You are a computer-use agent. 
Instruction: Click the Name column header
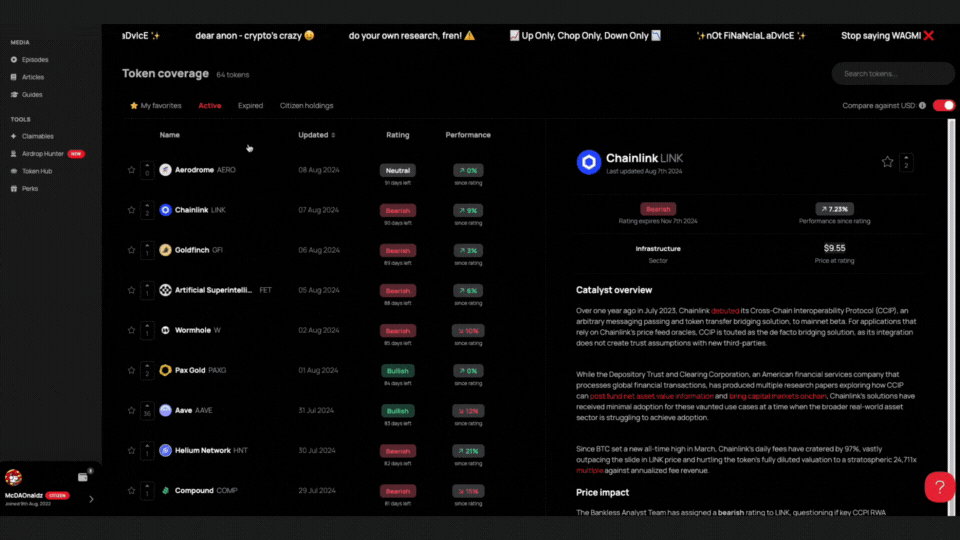coord(170,135)
